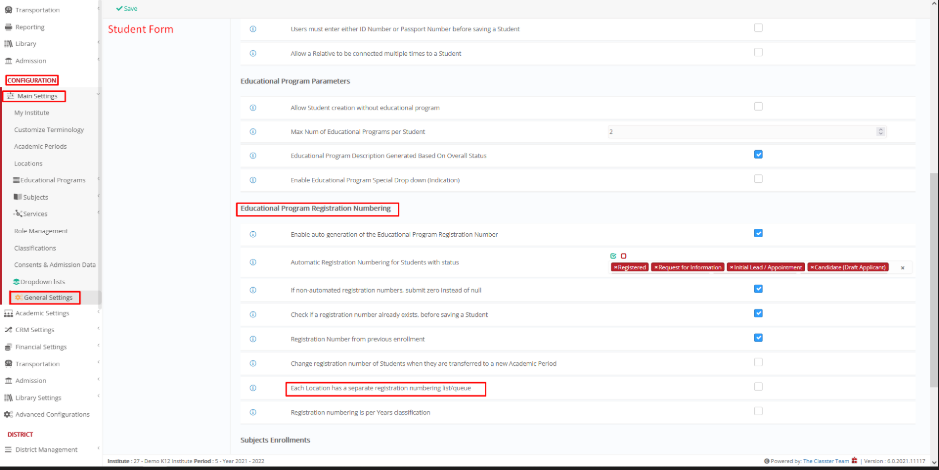The height and width of the screenshot is (470, 939).
Task: Toggle 'submit zero instead of null' checkbox
Action: click(758, 289)
